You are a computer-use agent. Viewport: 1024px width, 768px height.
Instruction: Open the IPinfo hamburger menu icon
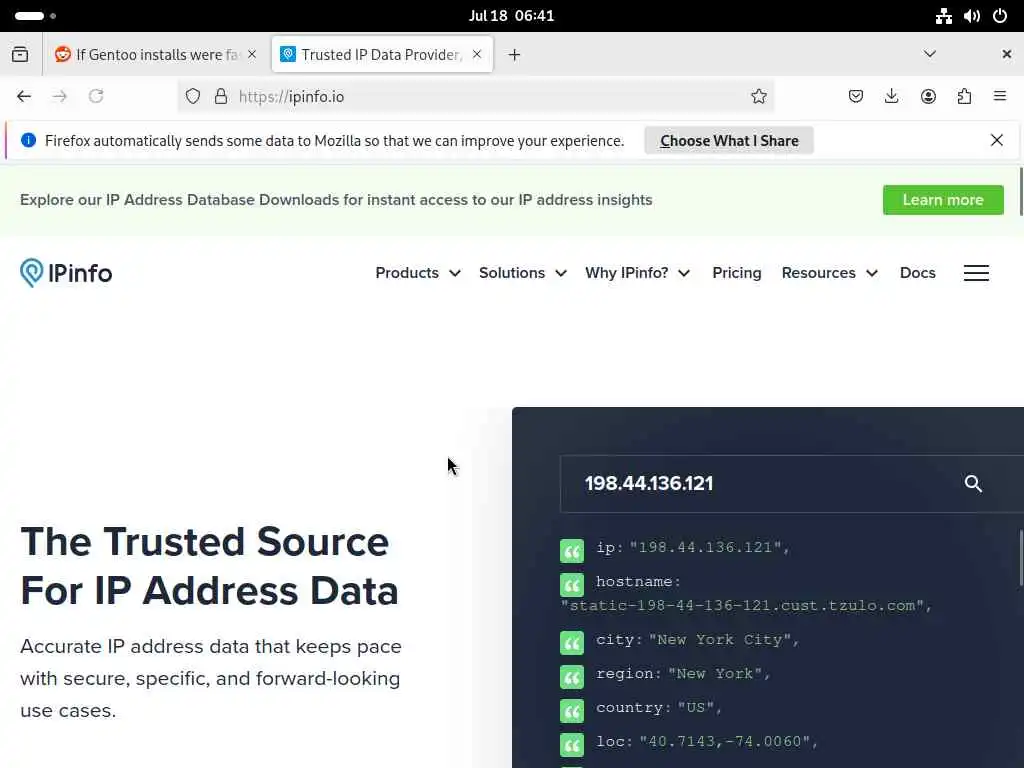(x=976, y=273)
